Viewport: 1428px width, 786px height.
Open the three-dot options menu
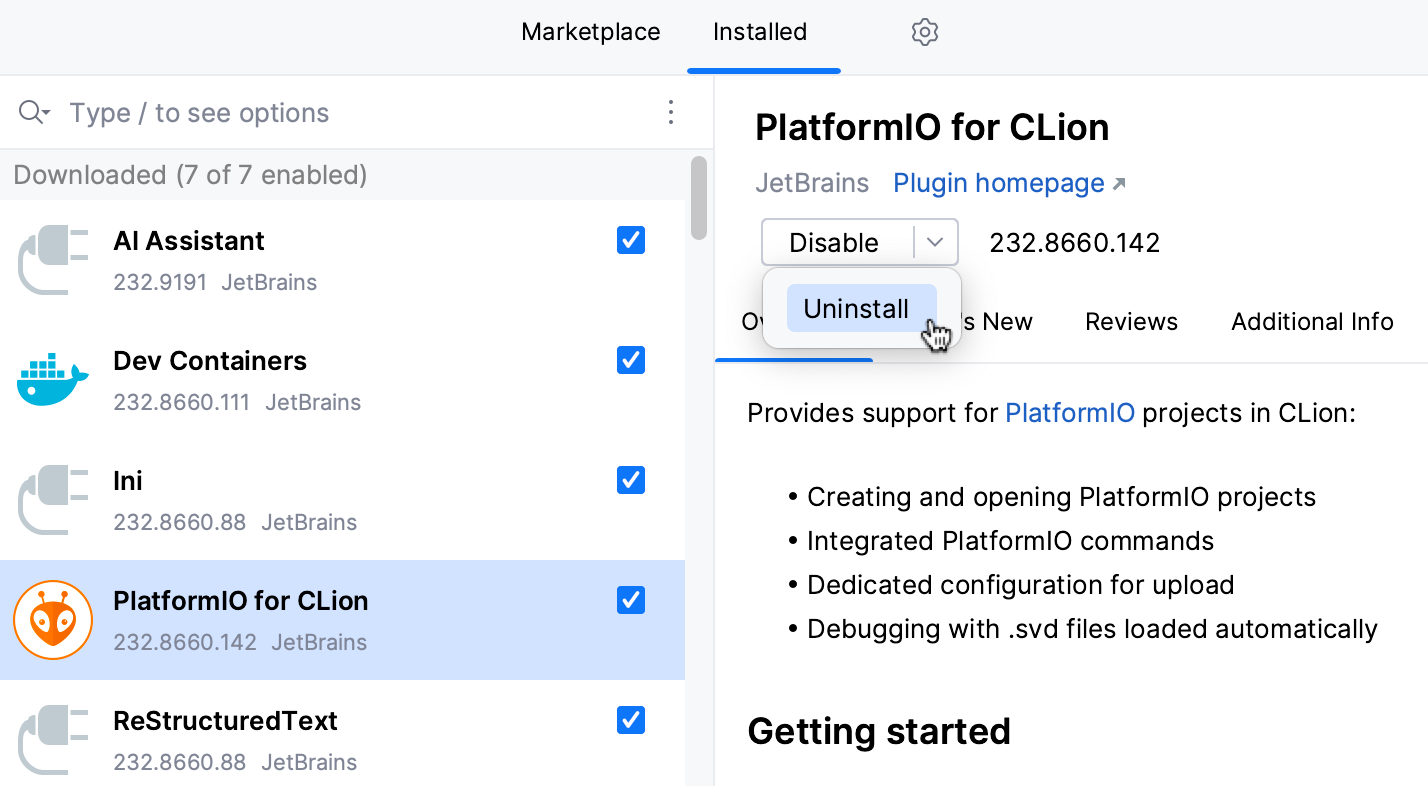[x=671, y=112]
